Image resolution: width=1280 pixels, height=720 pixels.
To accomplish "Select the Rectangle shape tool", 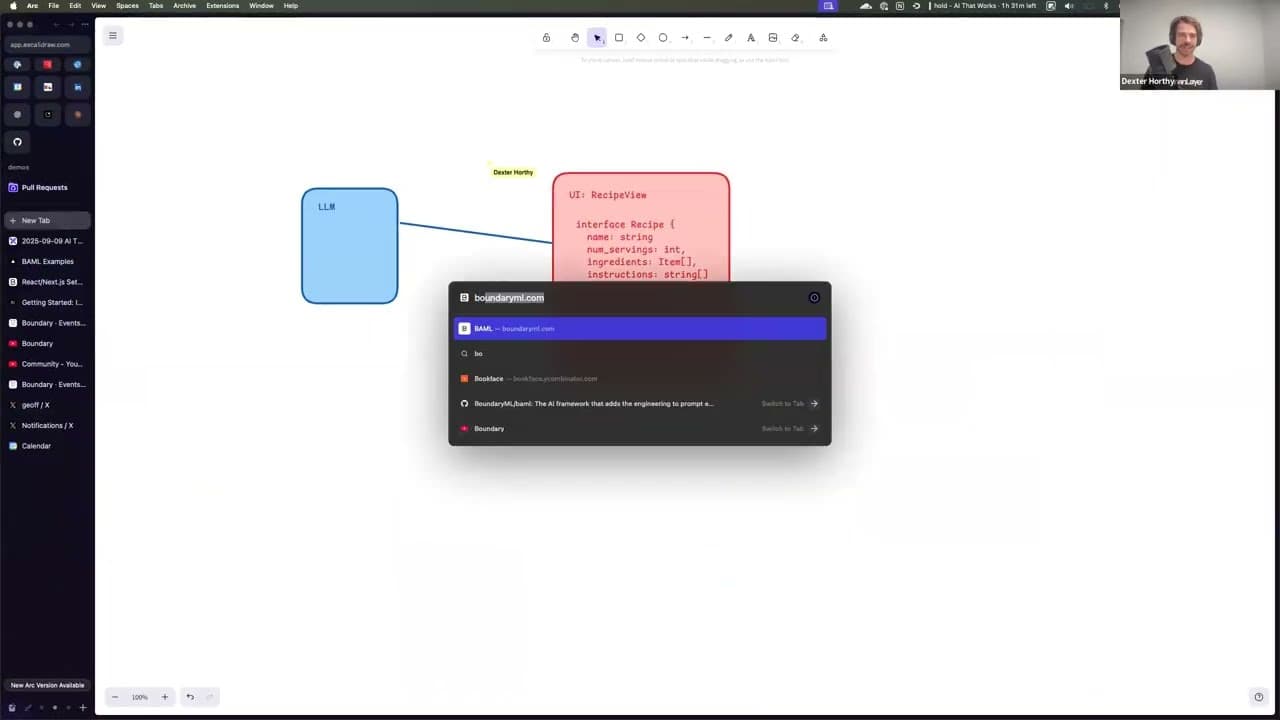I will pyautogui.click(x=619, y=38).
